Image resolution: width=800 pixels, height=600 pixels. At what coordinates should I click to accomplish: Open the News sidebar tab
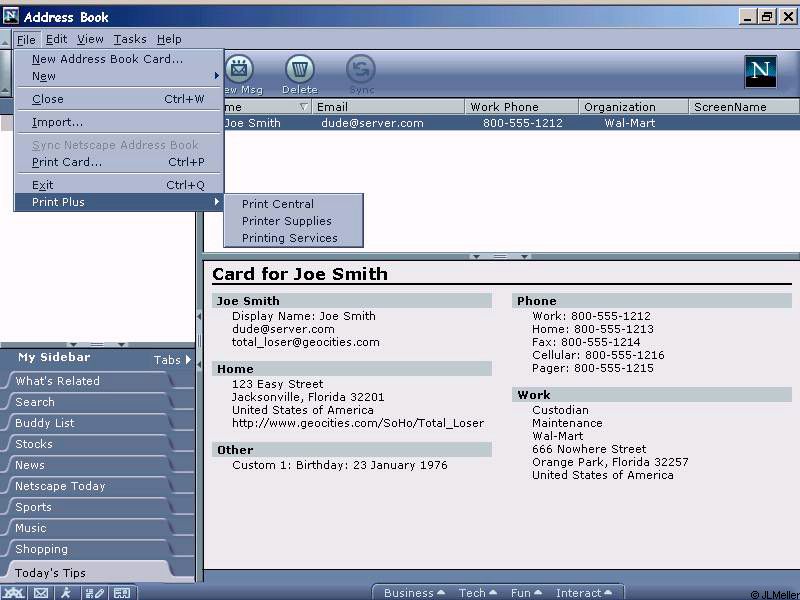[89, 465]
